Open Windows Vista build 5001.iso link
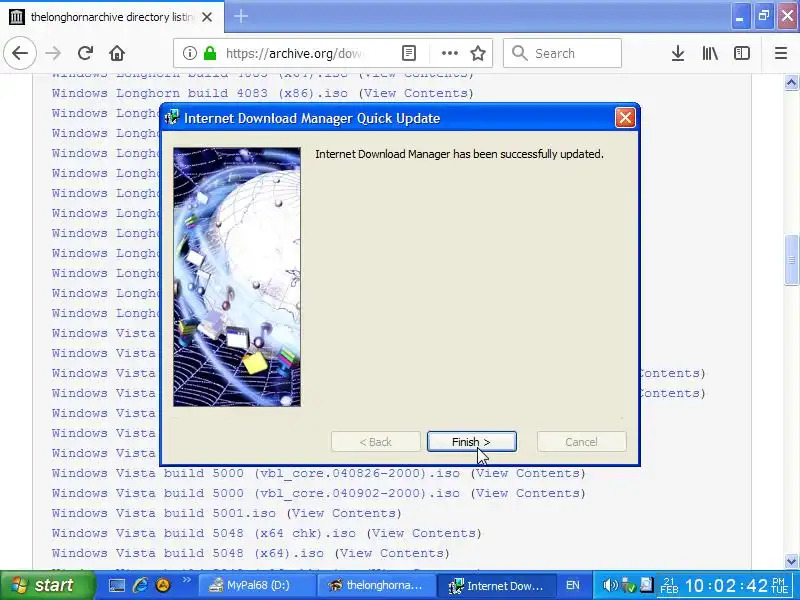Screen dimensions: 800x600 (x=164, y=513)
